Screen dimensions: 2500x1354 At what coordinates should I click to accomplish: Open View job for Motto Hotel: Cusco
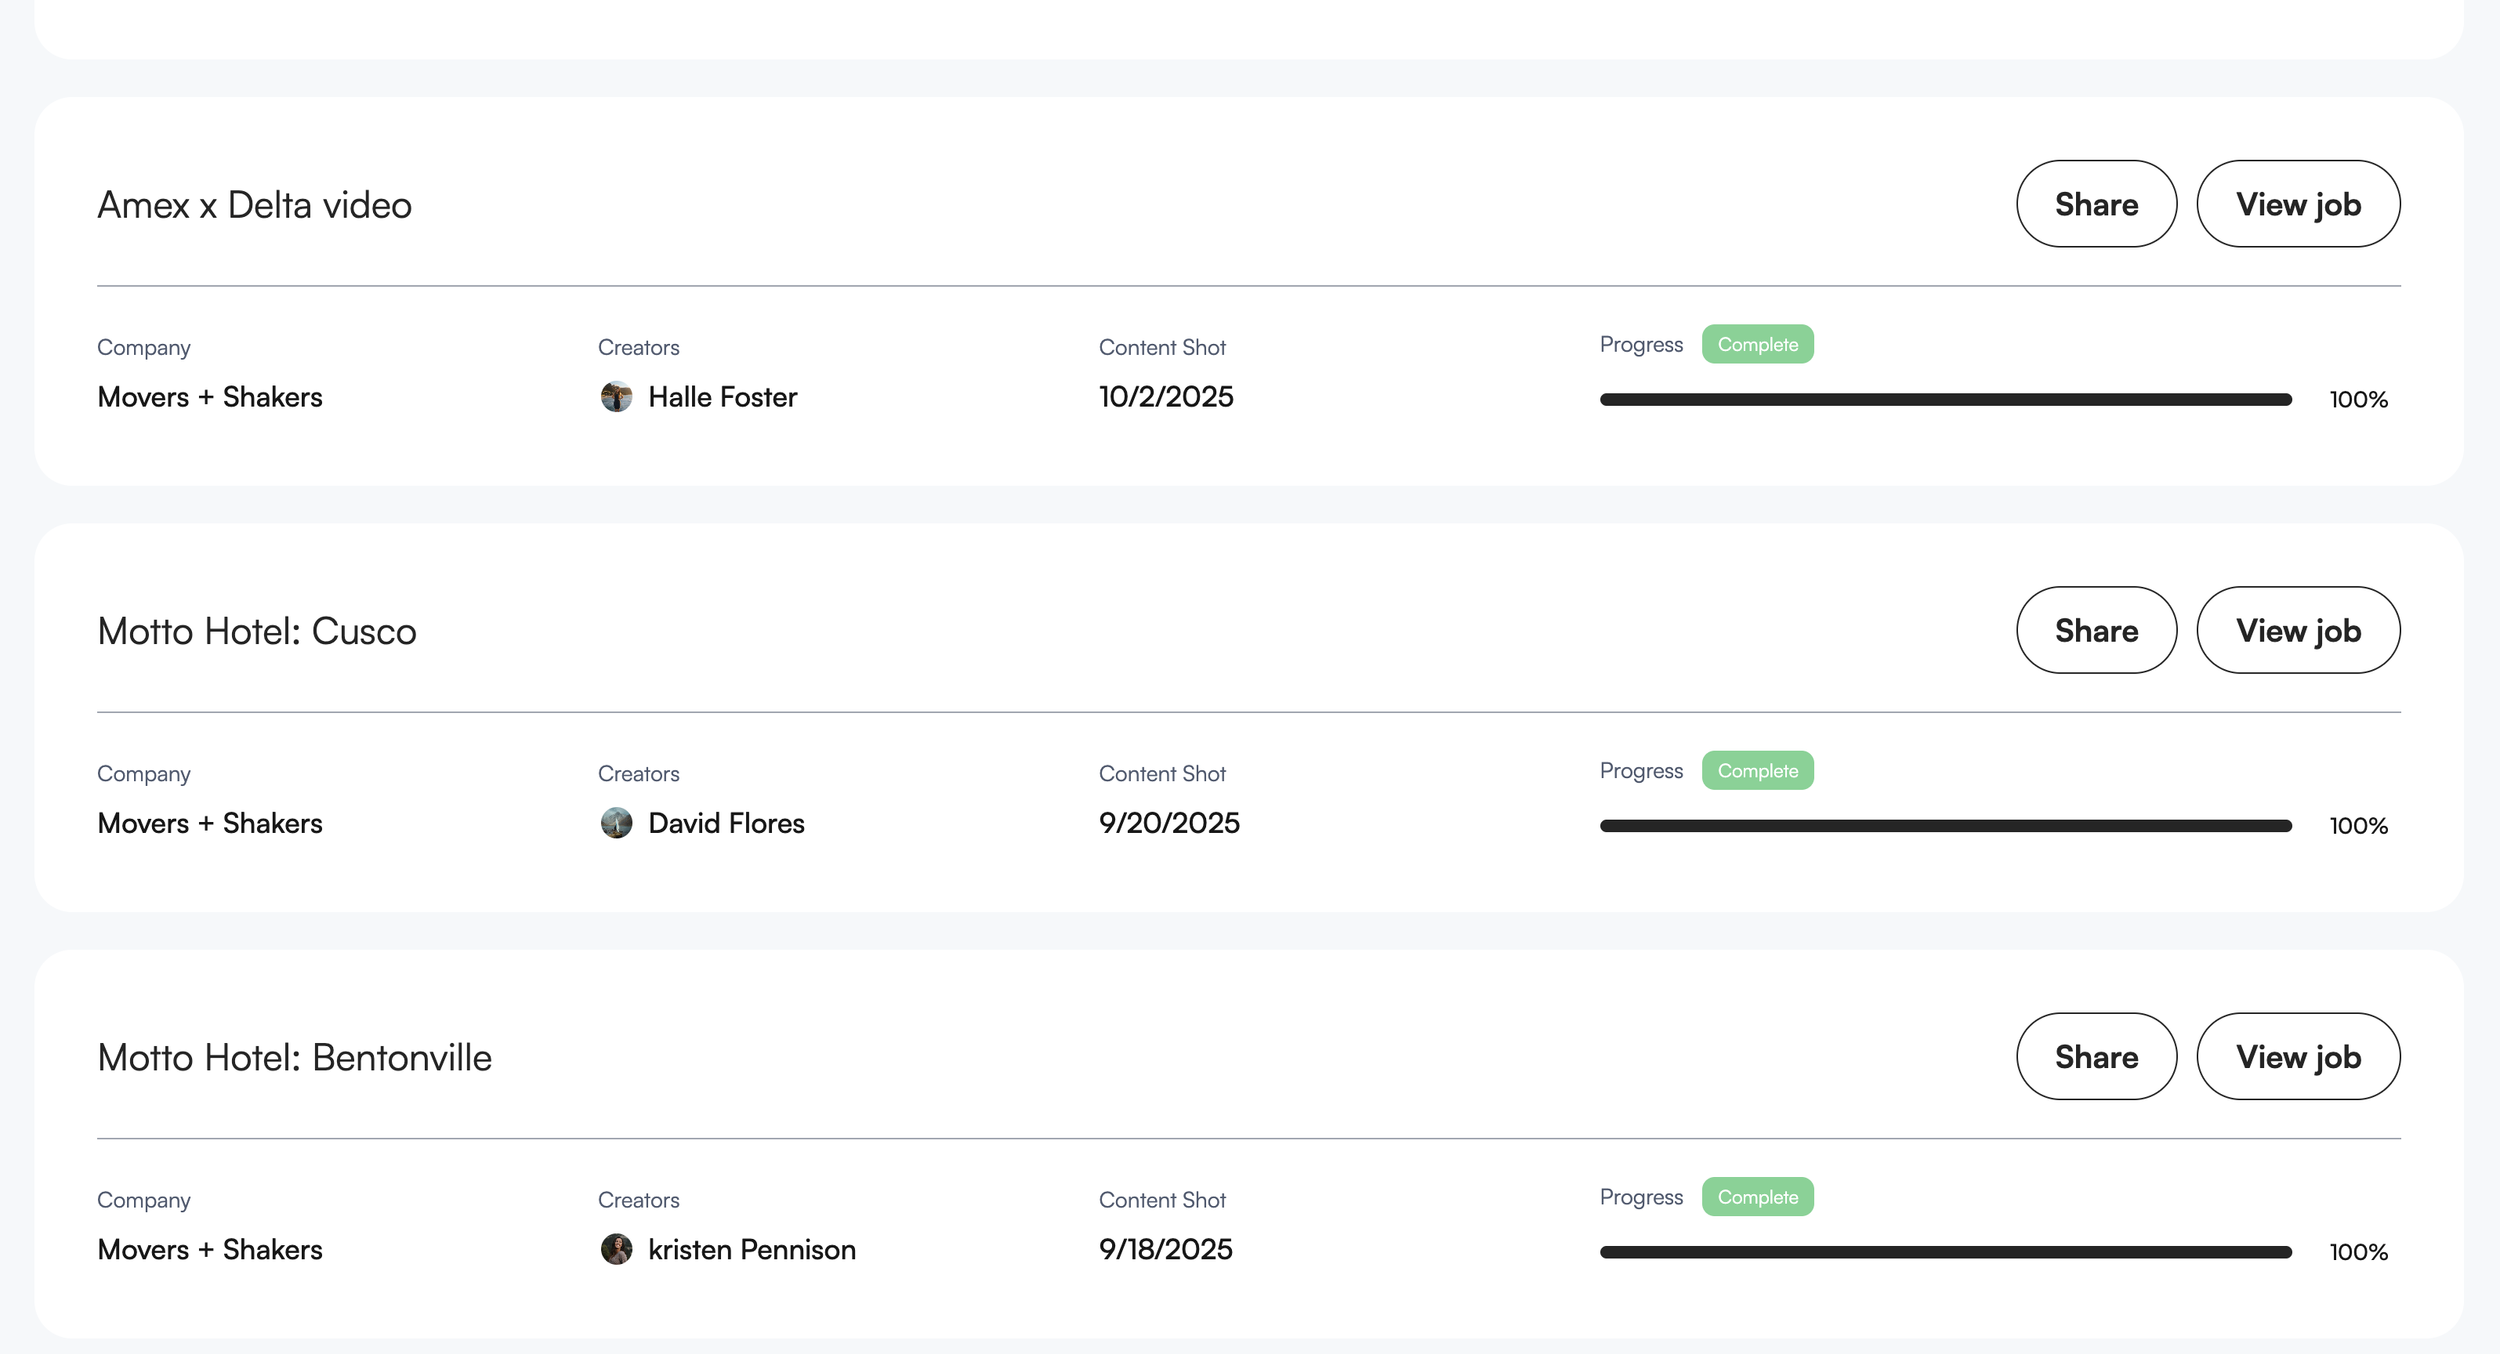(x=2297, y=630)
